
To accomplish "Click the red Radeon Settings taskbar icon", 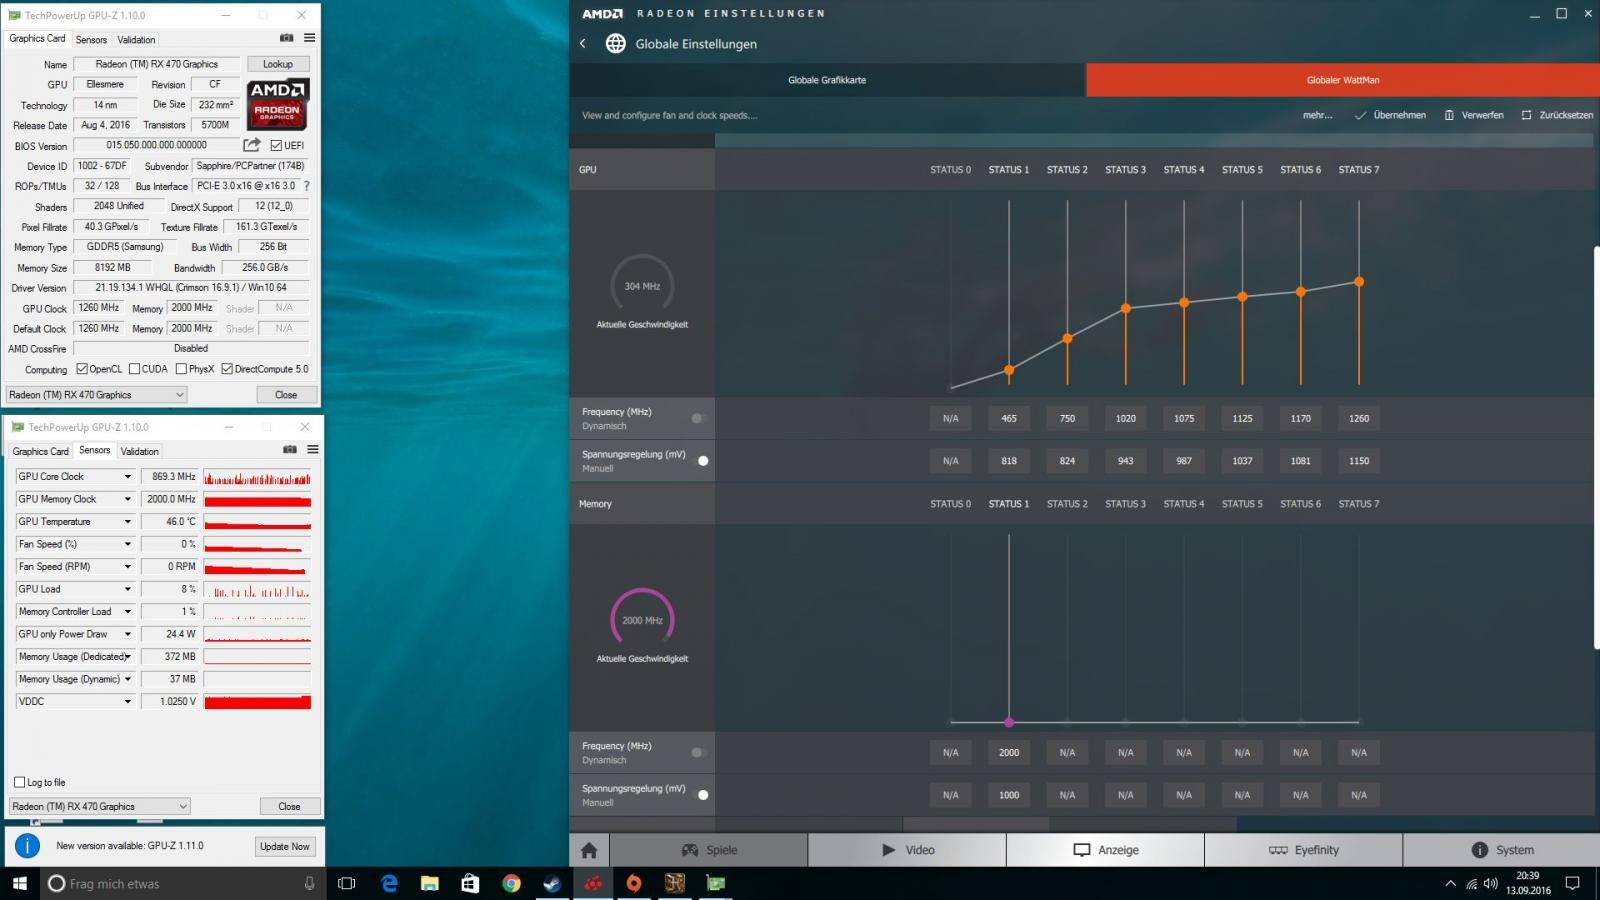I will pyautogui.click(x=593, y=883).
